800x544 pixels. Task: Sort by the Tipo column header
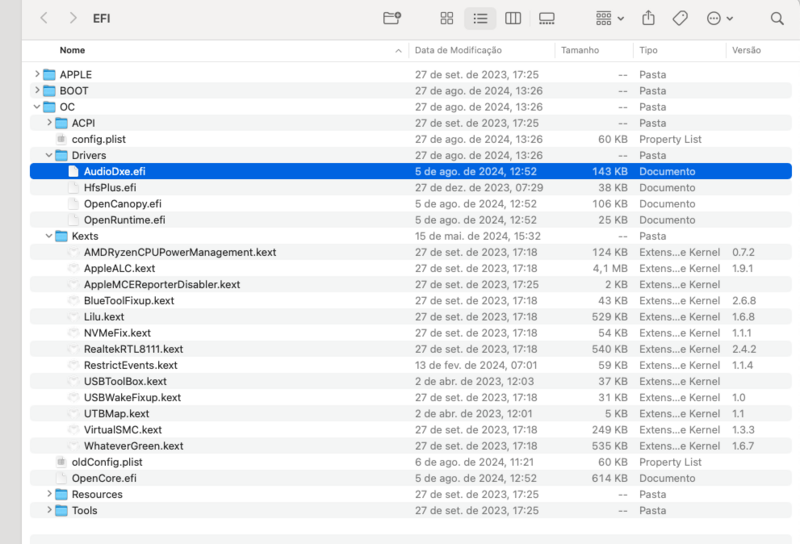(x=648, y=50)
